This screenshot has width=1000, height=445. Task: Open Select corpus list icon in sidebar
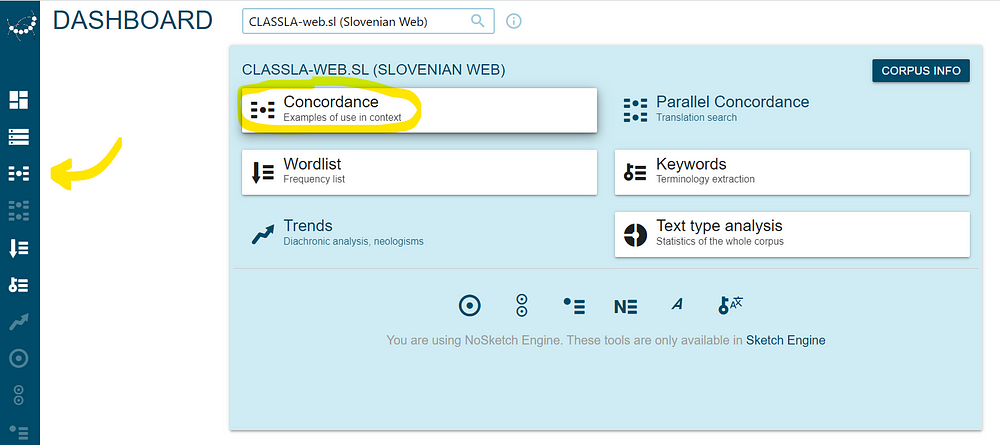(x=18, y=136)
